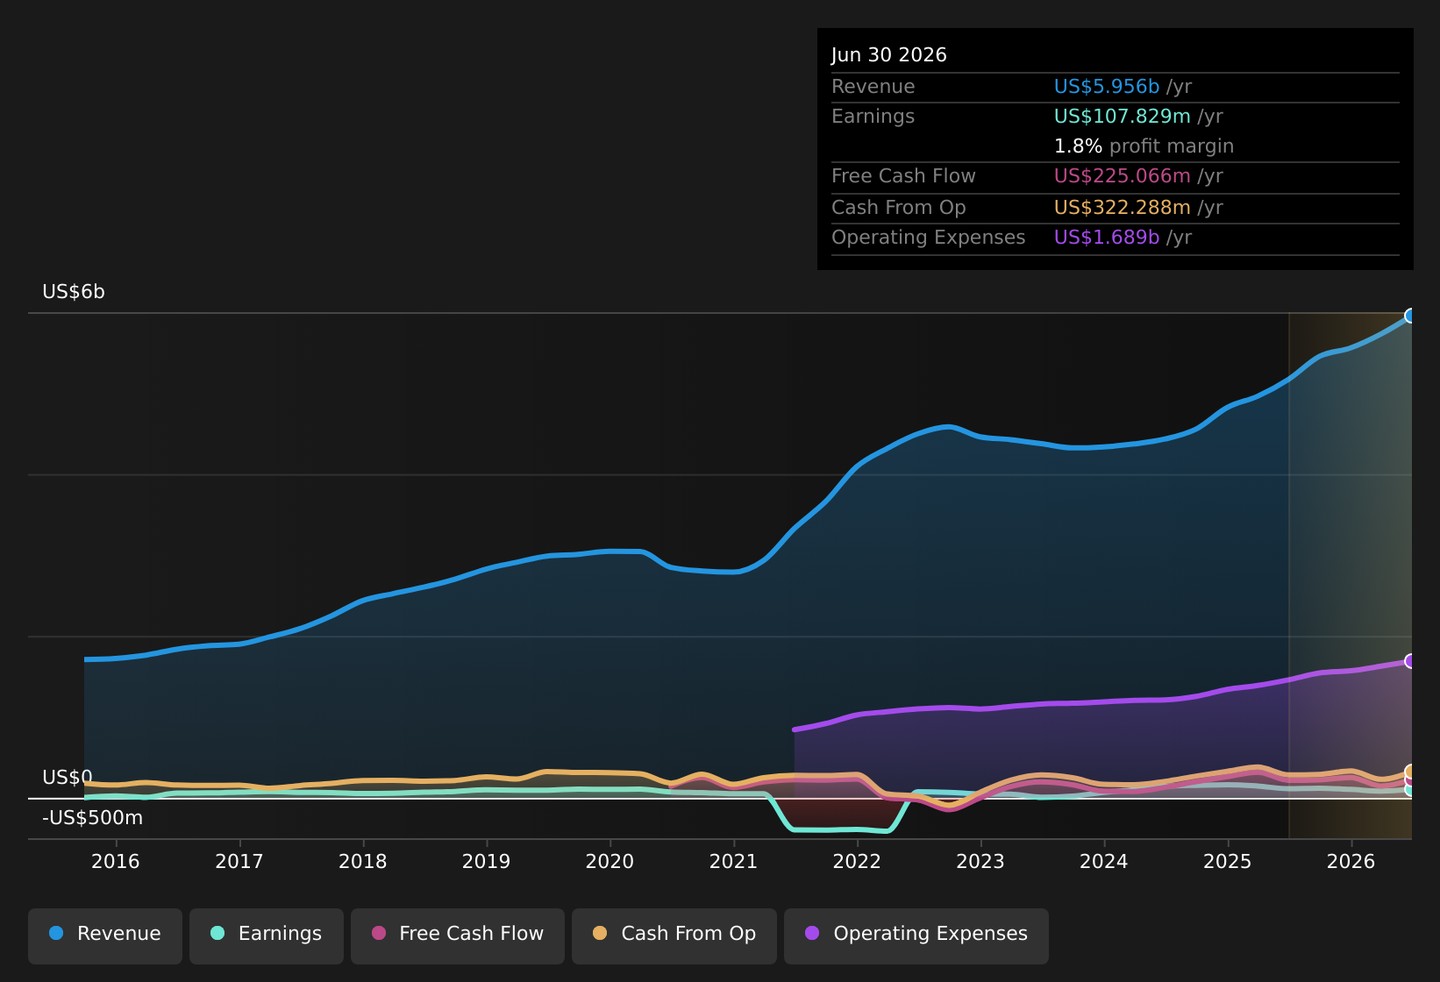Click the 2026 x-axis year label
The width and height of the screenshot is (1440, 982).
(x=1351, y=862)
